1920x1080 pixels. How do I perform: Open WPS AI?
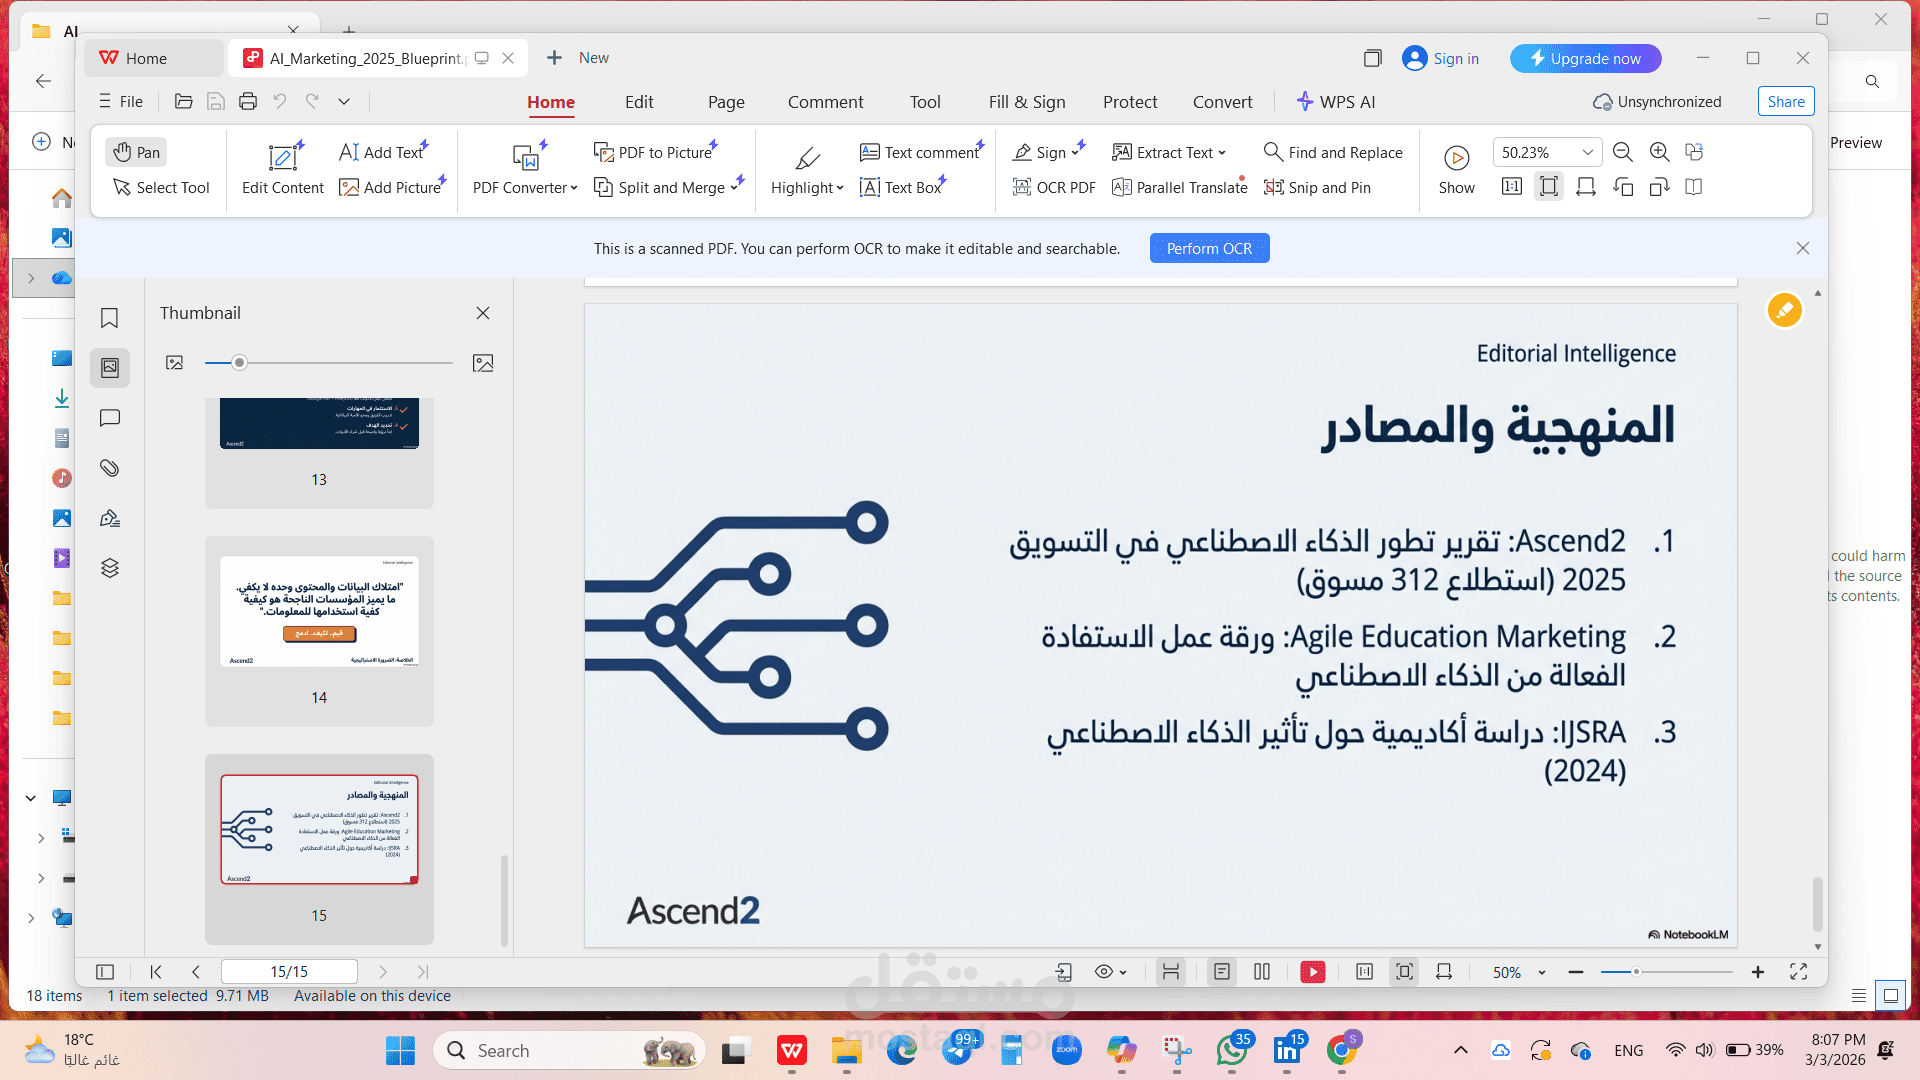pyautogui.click(x=1335, y=102)
